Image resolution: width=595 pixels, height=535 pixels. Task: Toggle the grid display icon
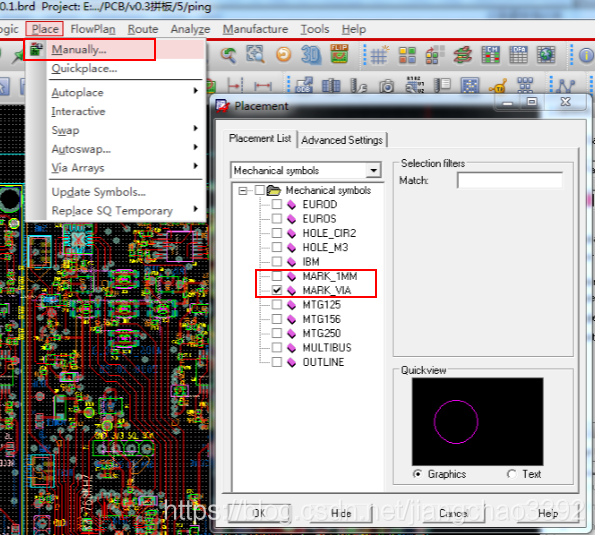point(379,55)
